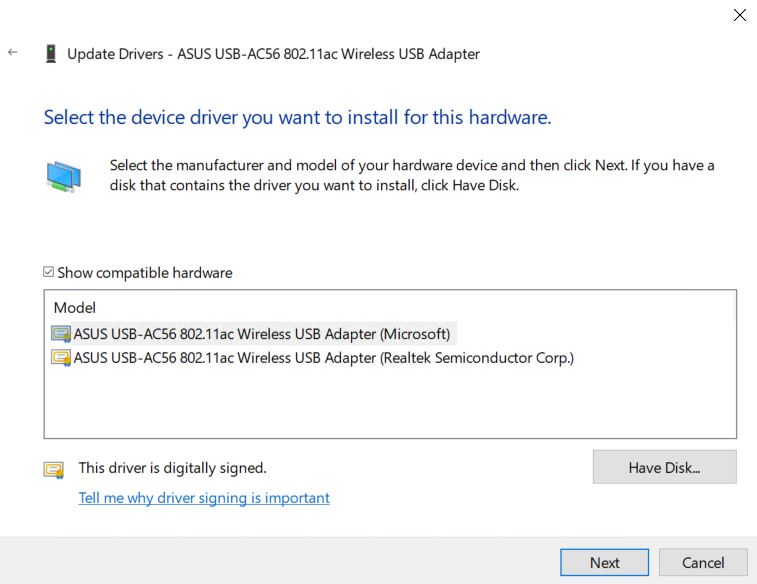757x584 pixels.
Task: Click the certificate icon for Realtek driver
Action: [x=61, y=358]
